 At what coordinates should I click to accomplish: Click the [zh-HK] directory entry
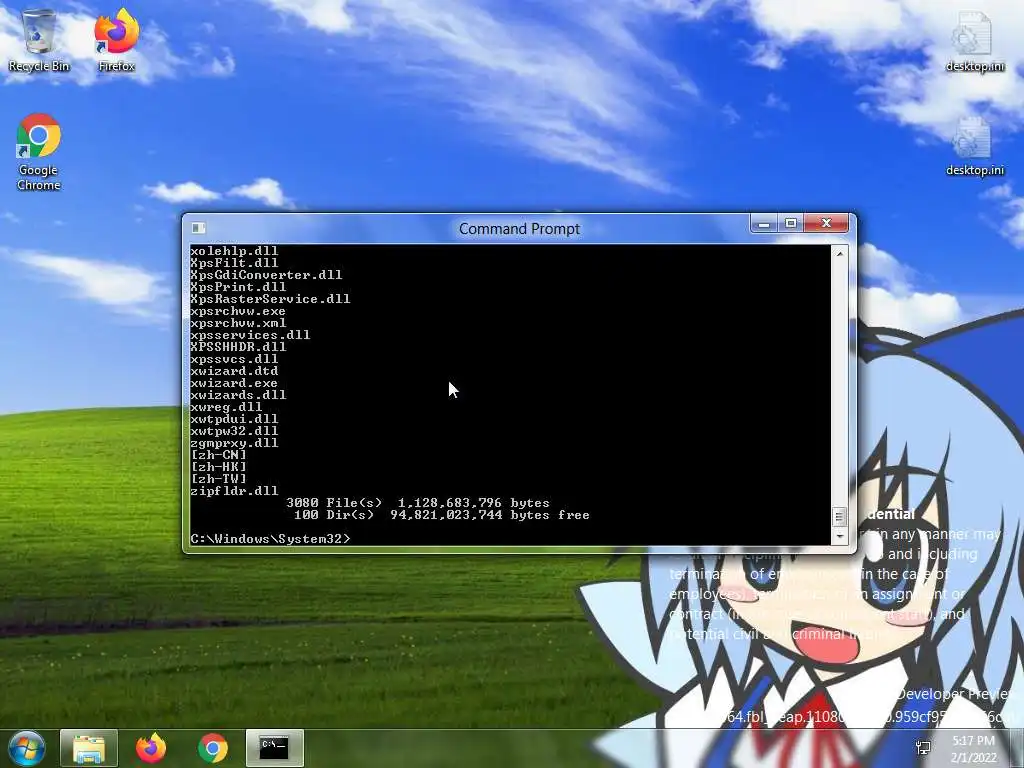pyautogui.click(x=219, y=467)
